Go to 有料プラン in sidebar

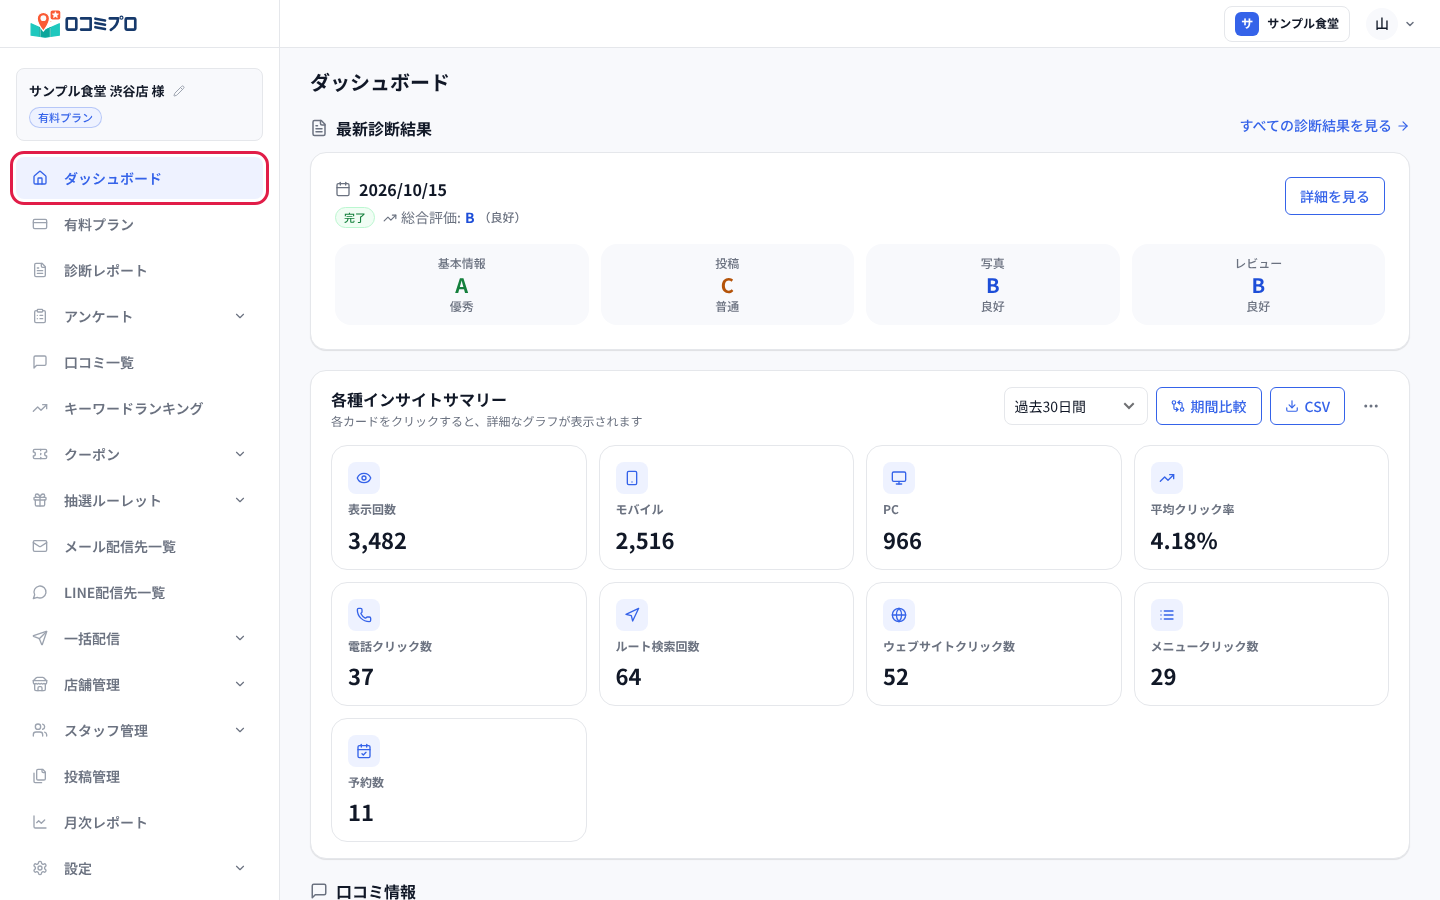click(139, 225)
